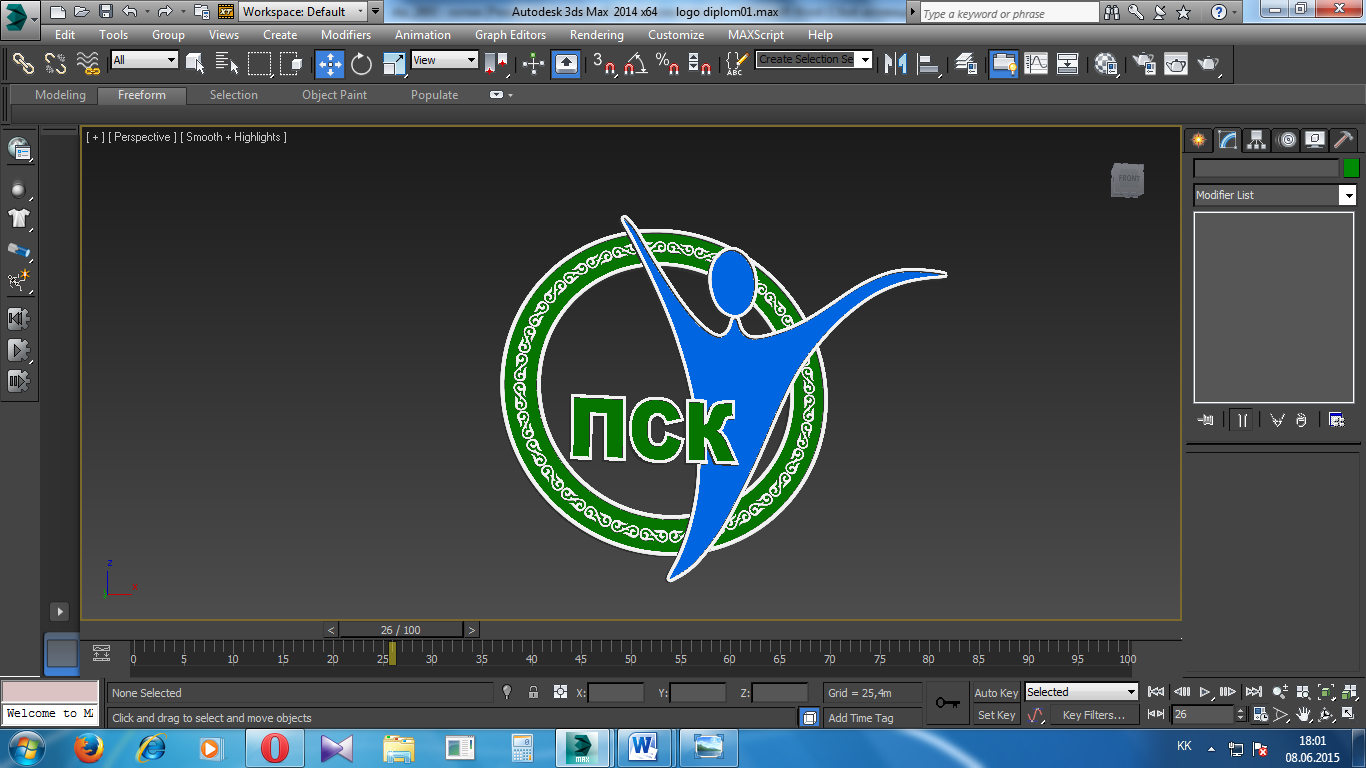Screen dimensions: 1366x768
Task: Expand the ribbon minimize options arrow
Action: (x=510, y=95)
